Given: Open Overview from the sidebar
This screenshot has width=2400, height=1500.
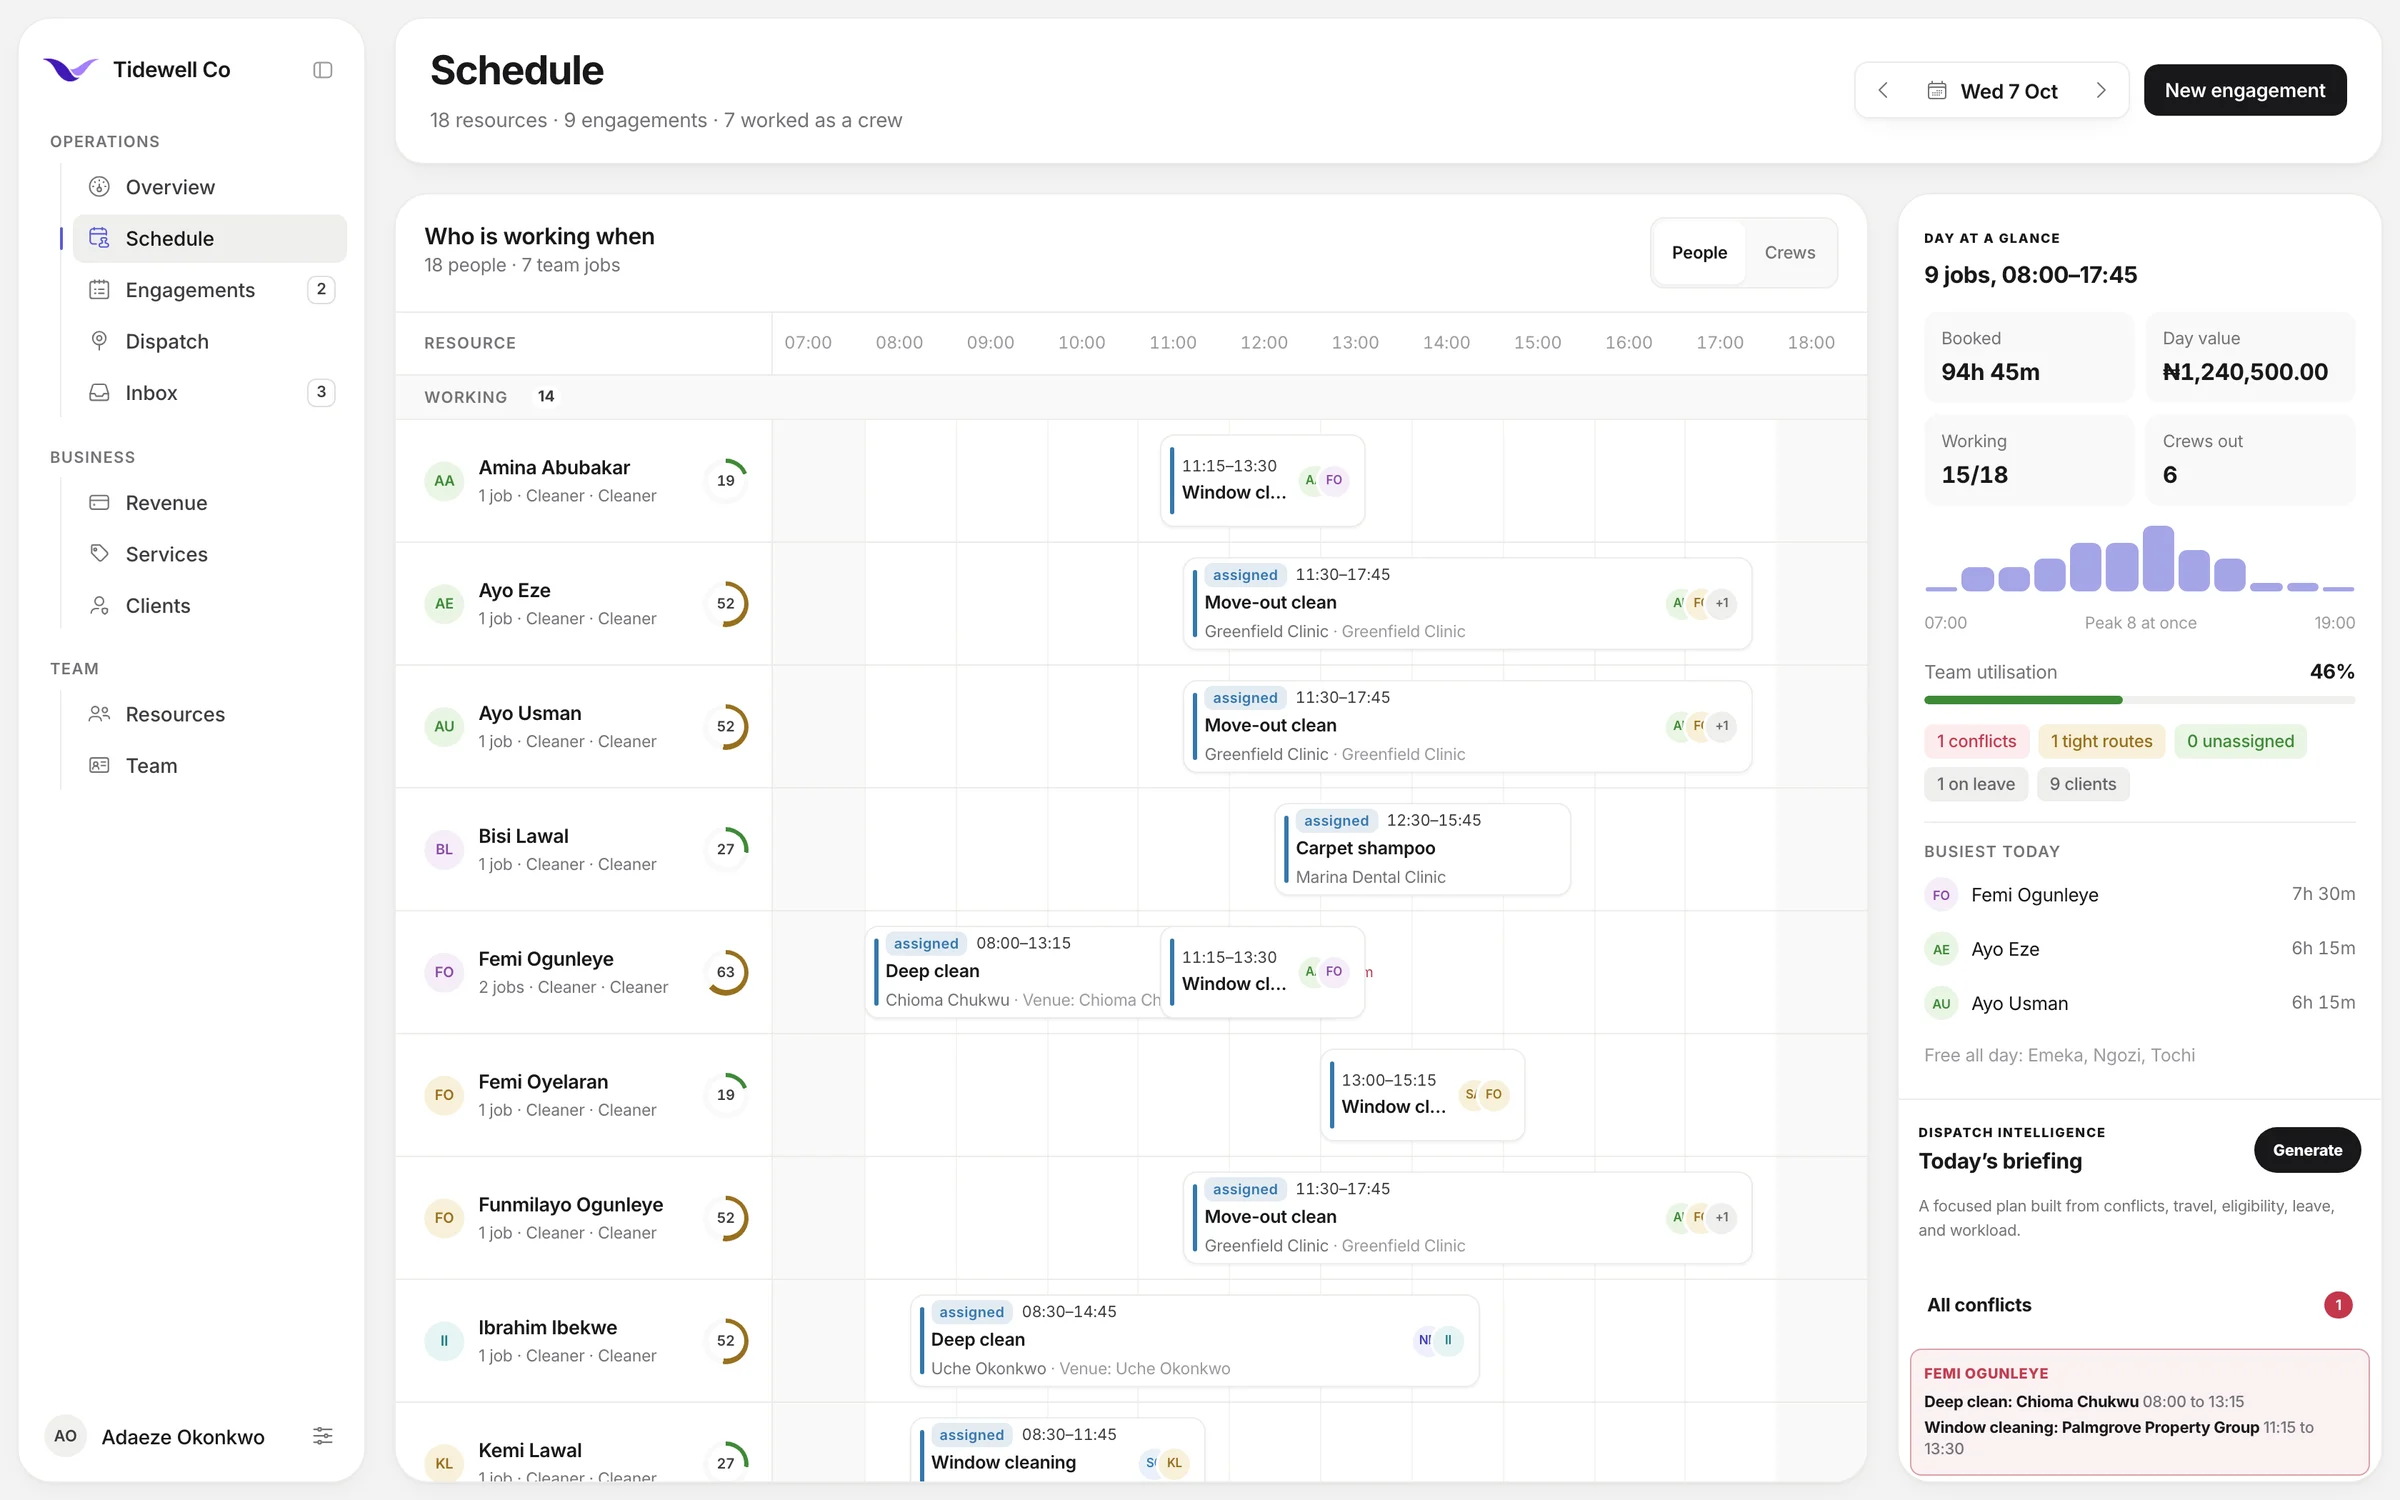Looking at the screenshot, I should click(x=210, y=187).
